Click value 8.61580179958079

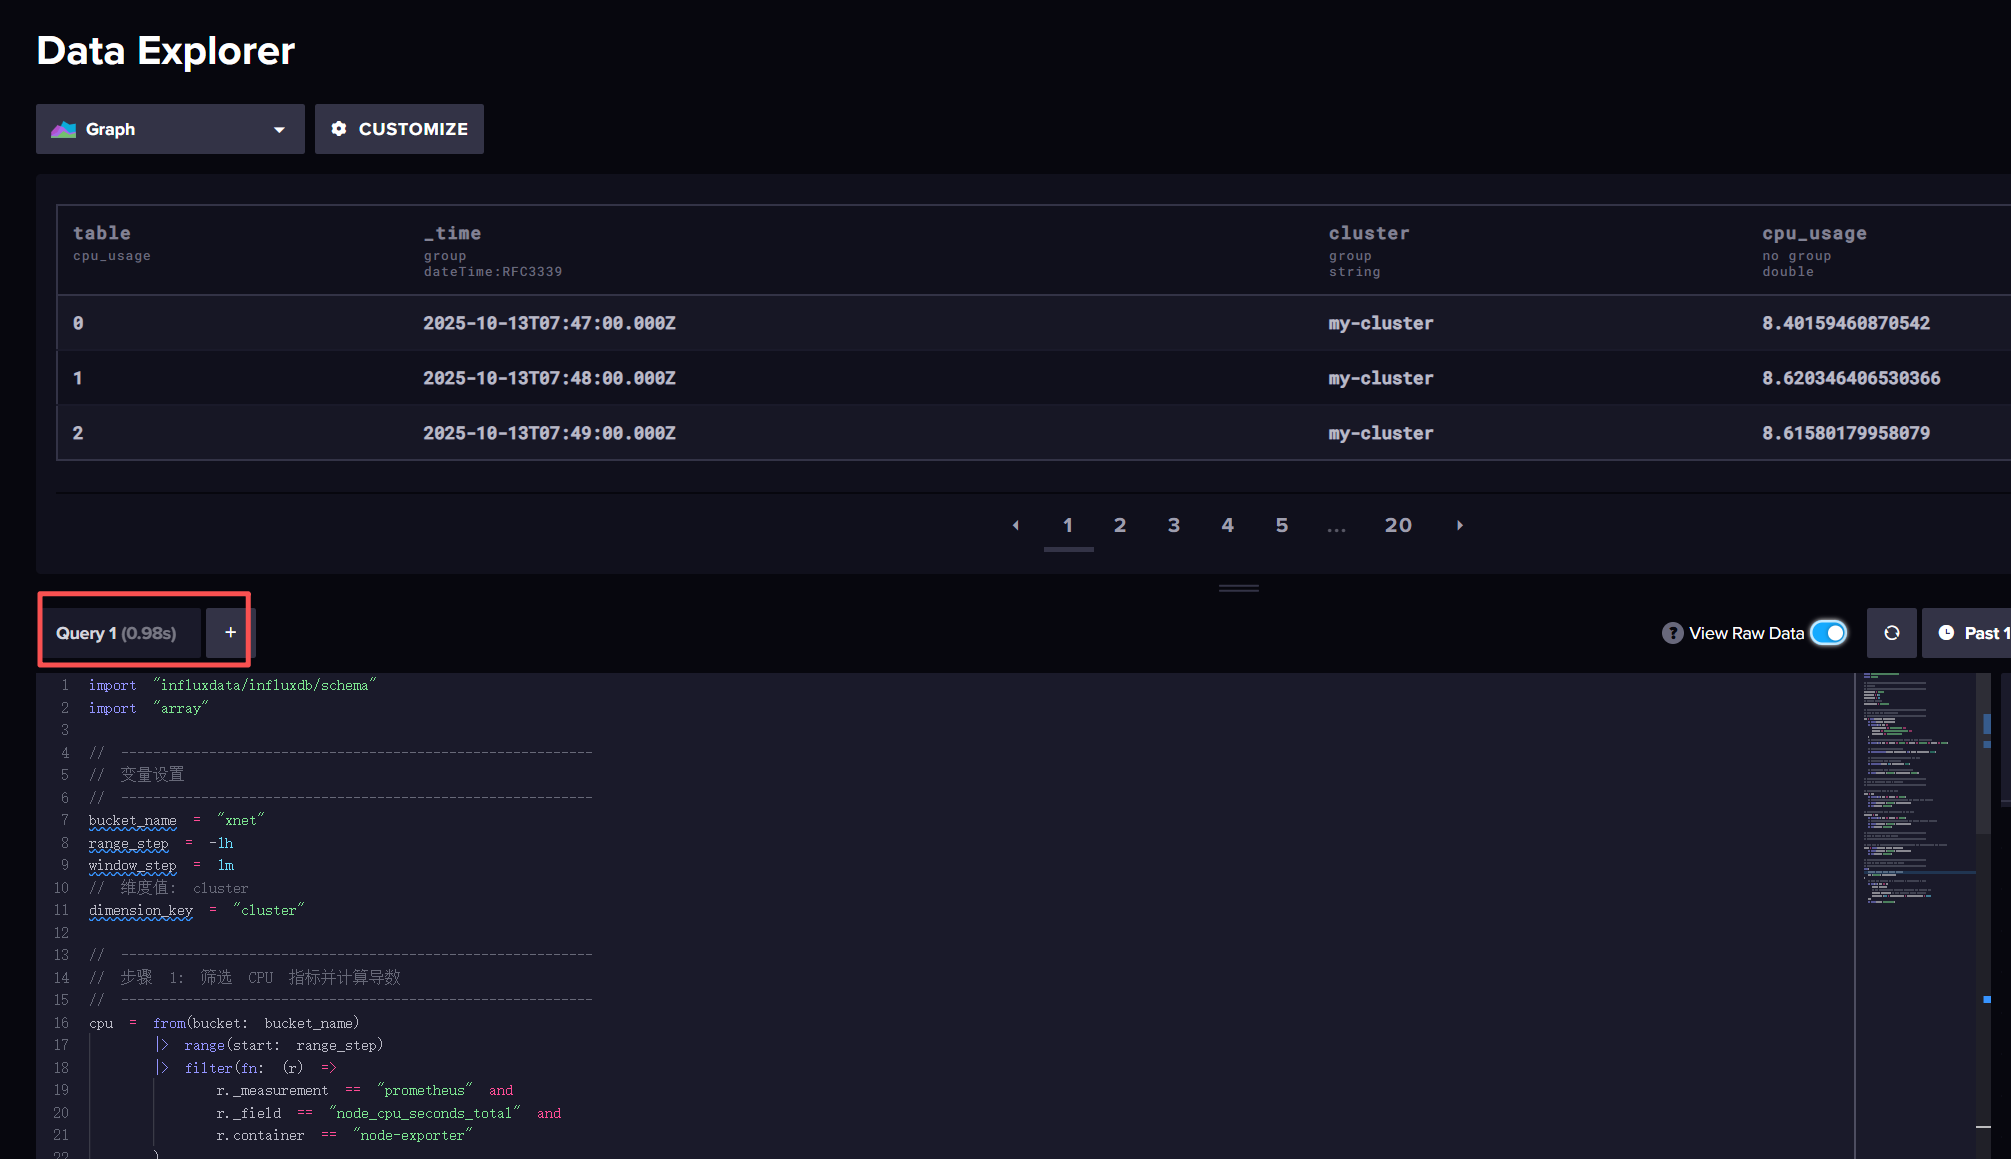click(x=1846, y=433)
